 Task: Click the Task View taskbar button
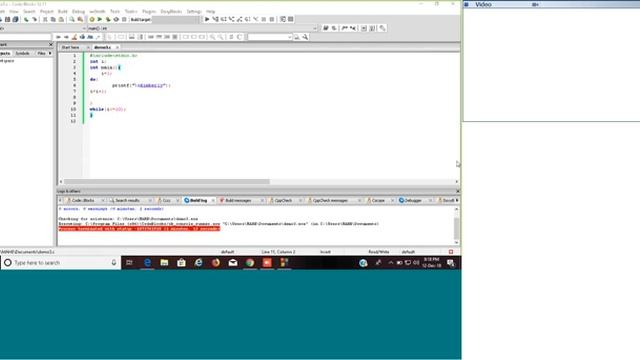pos(129,262)
